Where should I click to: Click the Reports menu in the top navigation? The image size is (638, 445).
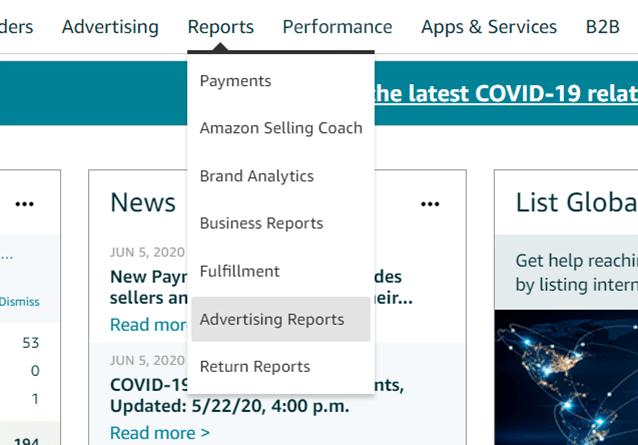pyautogui.click(x=221, y=27)
